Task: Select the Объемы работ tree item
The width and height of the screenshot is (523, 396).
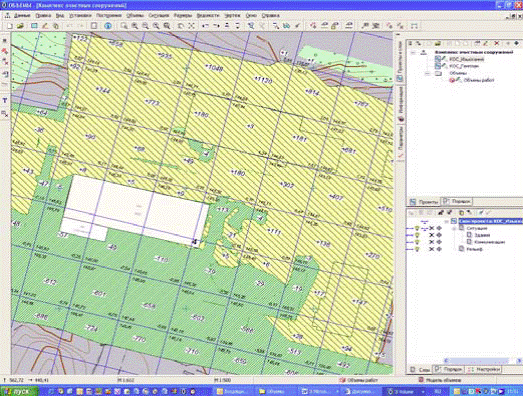Action: click(479, 80)
